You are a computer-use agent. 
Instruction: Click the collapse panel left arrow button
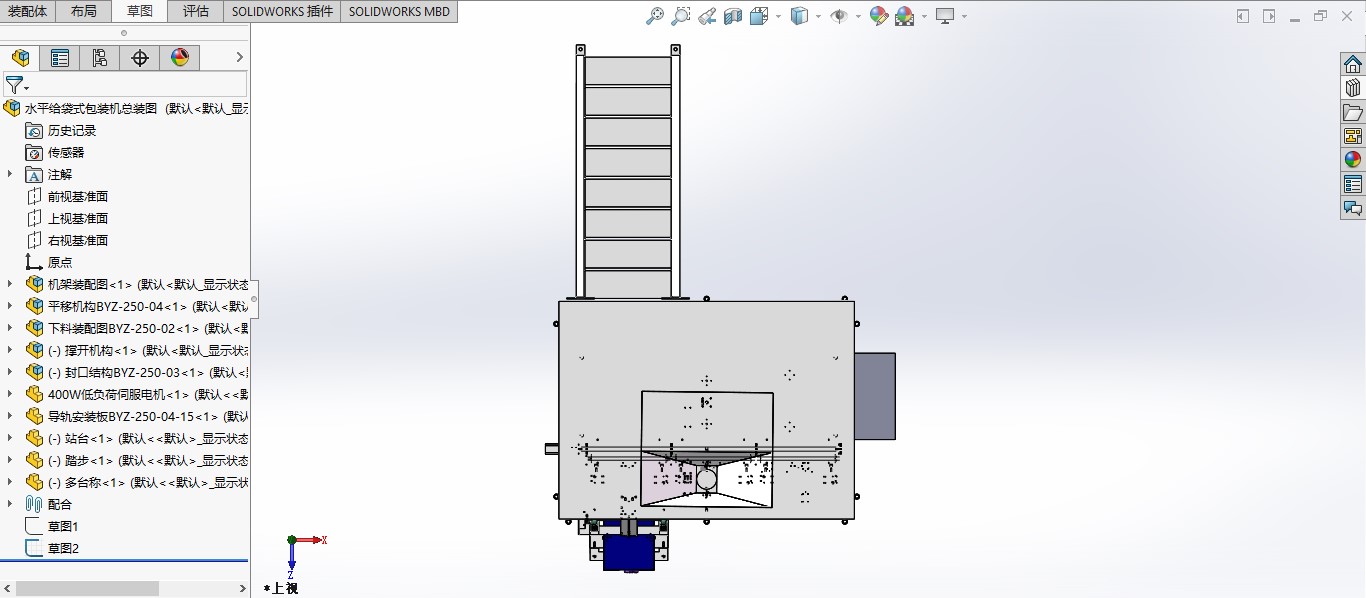1243,16
